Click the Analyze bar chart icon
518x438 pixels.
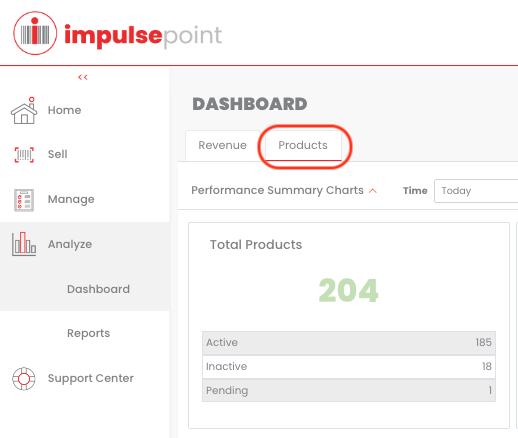(24, 244)
